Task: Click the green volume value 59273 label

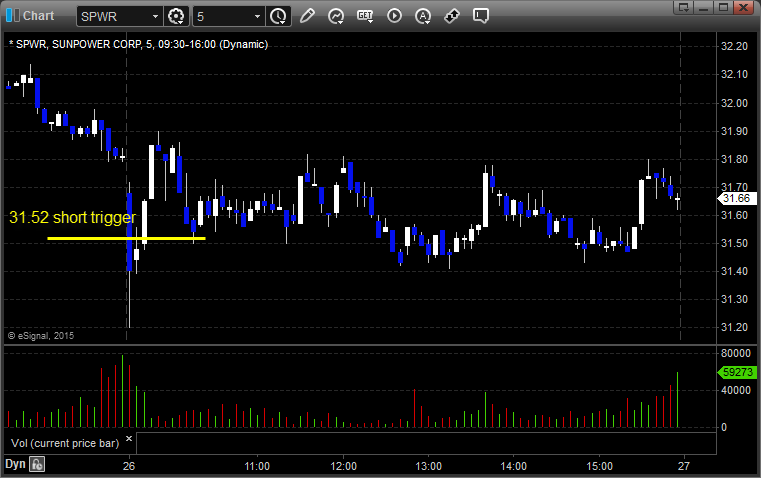Action: 736,372
